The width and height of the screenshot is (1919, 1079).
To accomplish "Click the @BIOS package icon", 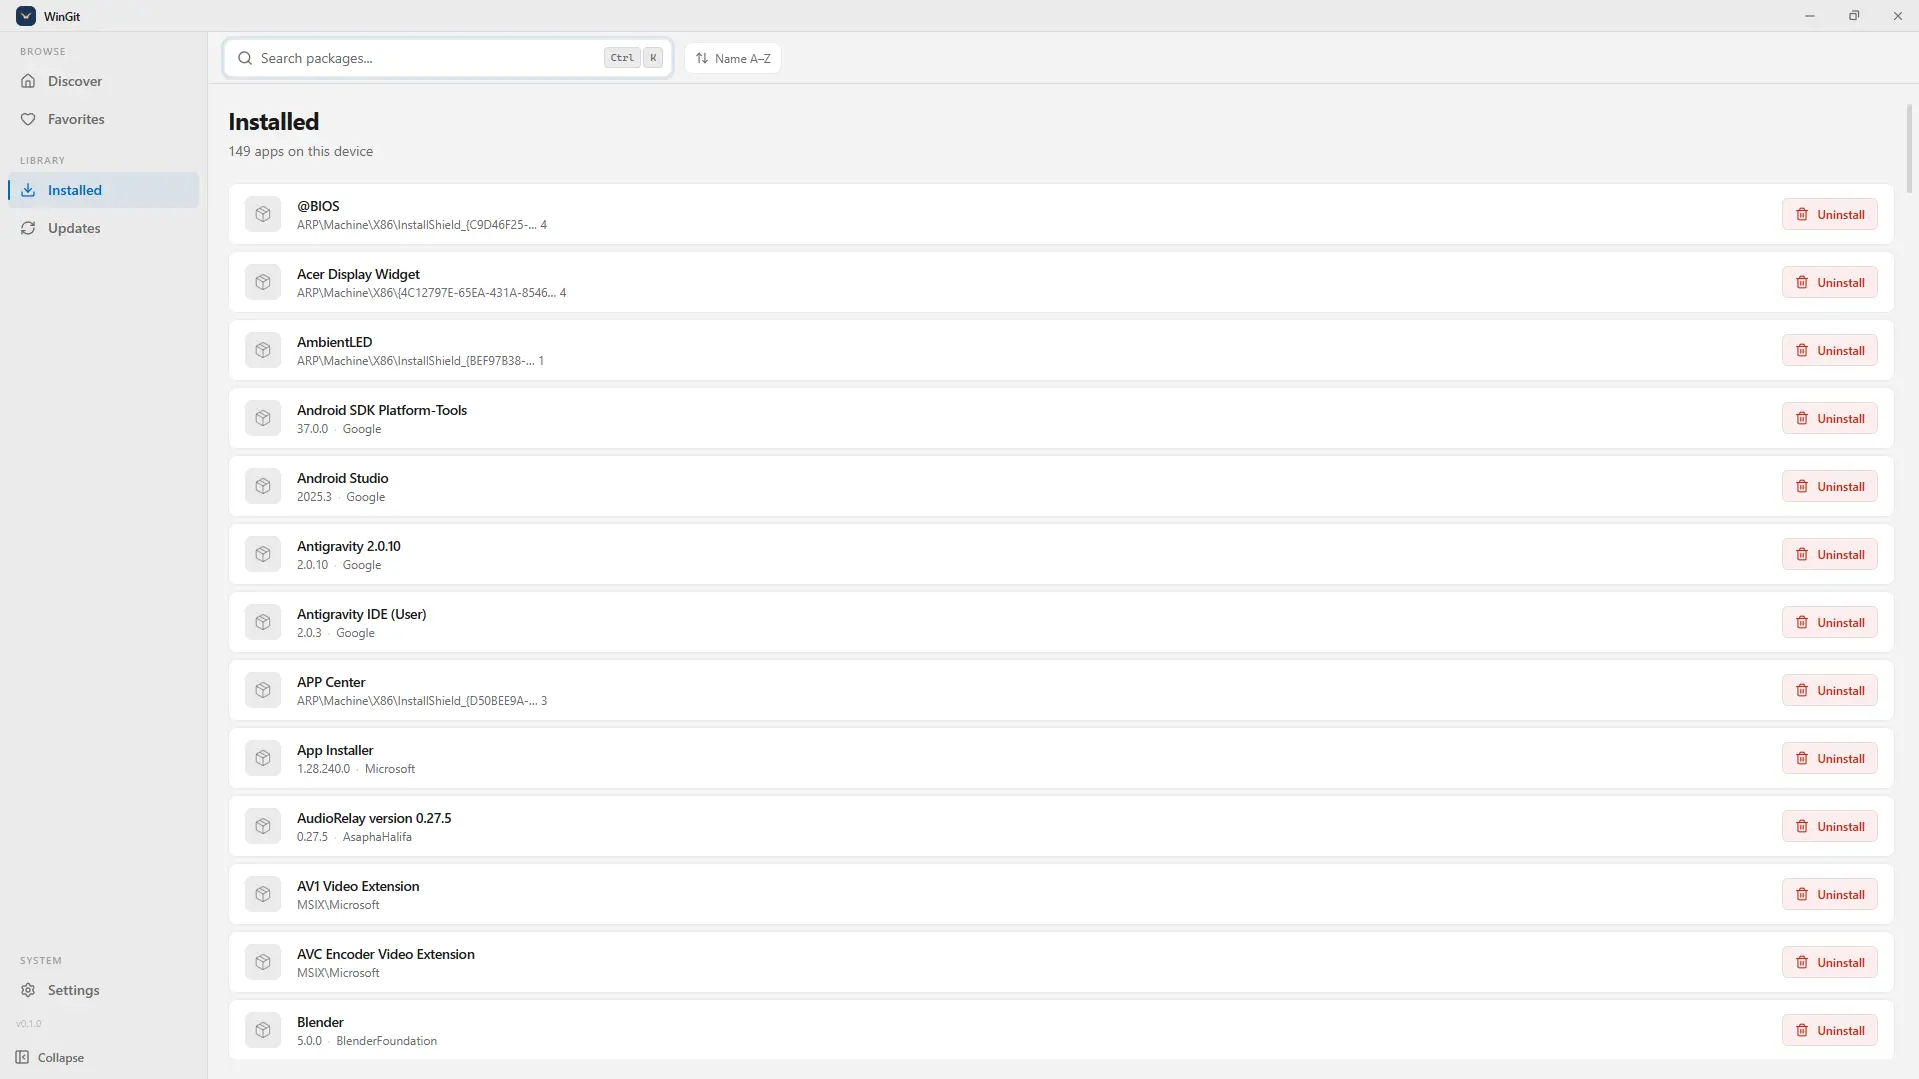I will [x=263, y=214].
